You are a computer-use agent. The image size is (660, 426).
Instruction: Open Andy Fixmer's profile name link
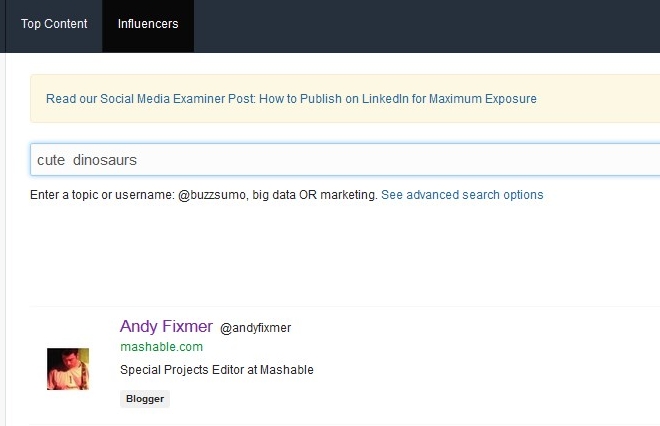tap(166, 327)
